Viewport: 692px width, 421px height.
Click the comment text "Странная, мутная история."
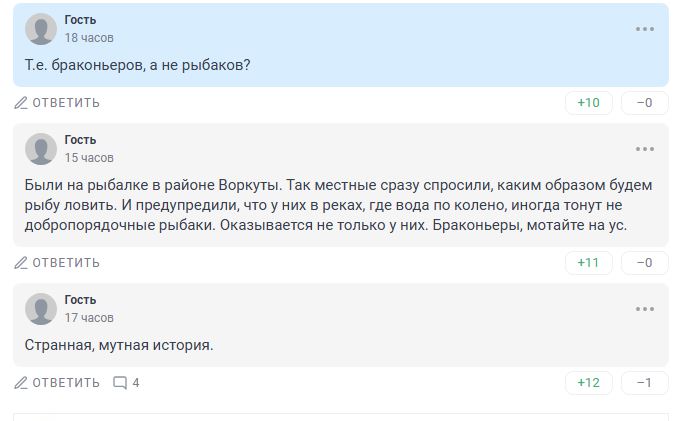click(x=119, y=346)
